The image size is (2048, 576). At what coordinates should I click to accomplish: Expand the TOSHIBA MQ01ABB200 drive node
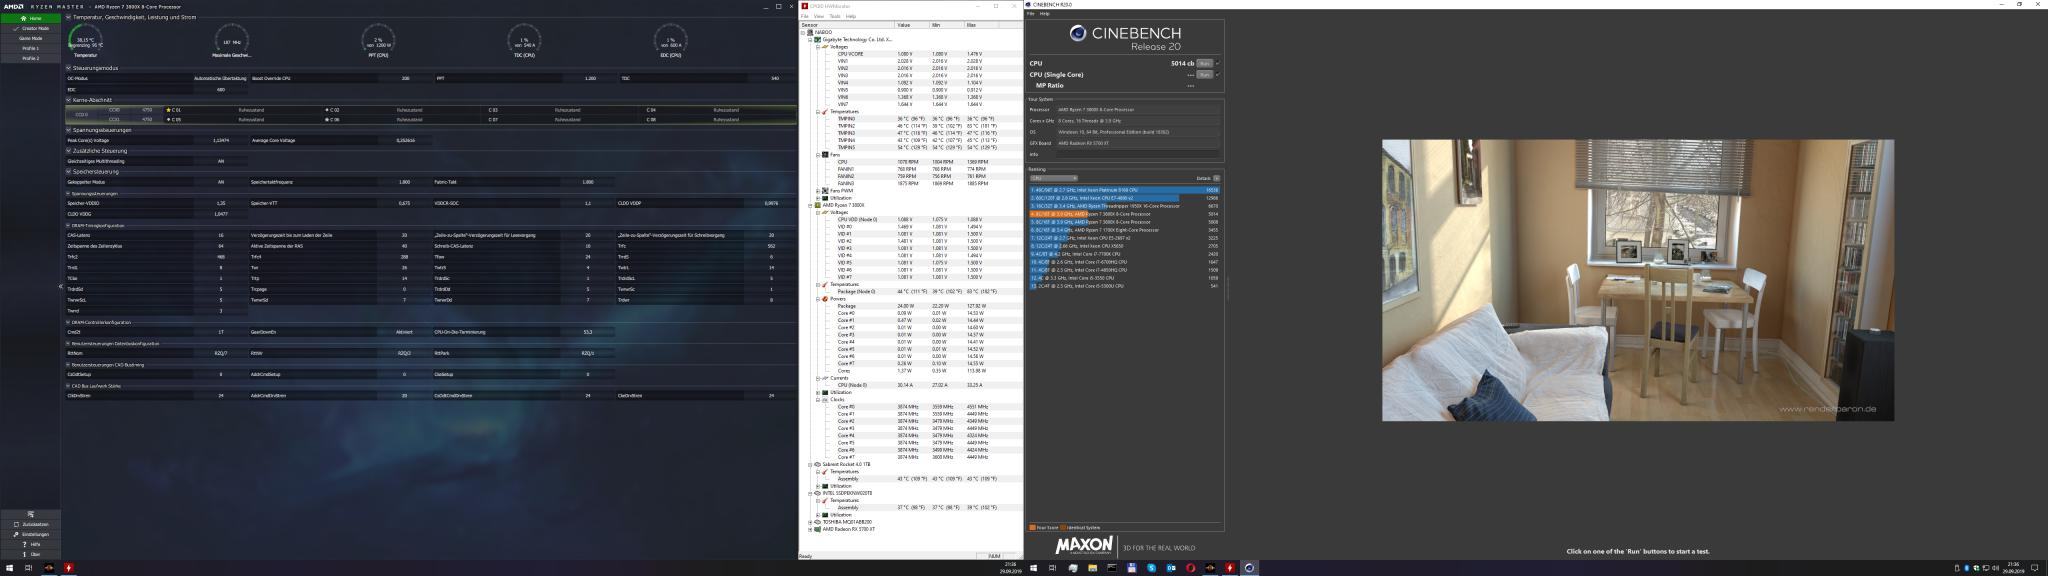(x=810, y=522)
